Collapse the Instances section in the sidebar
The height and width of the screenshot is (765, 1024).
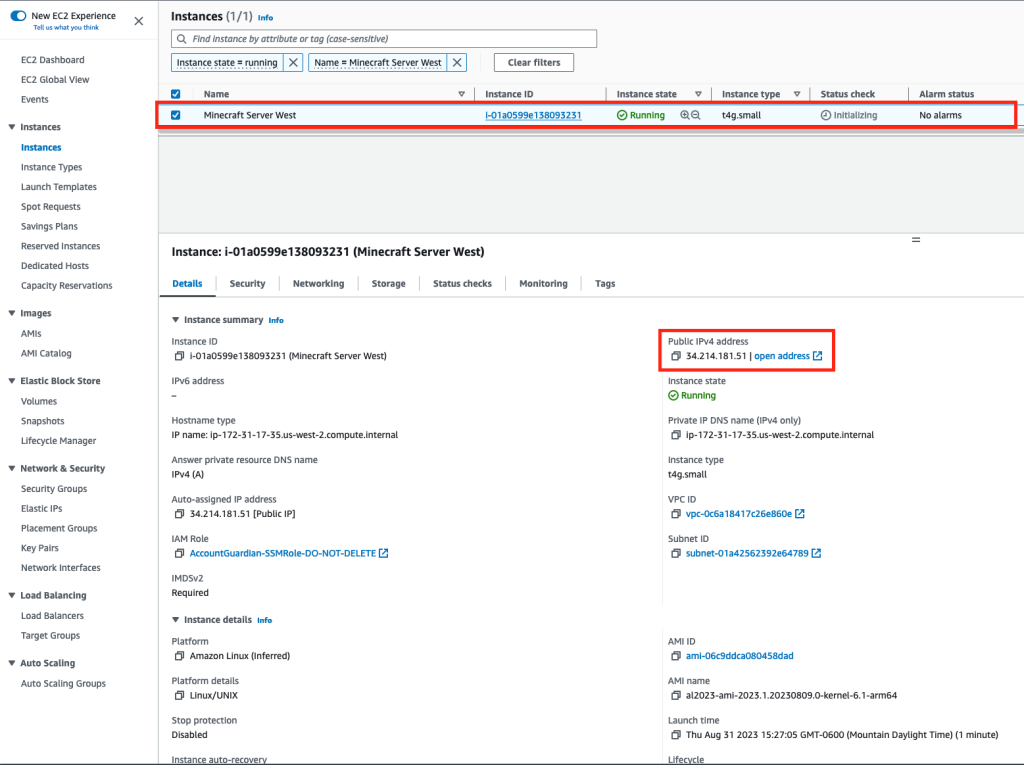(10, 126)
